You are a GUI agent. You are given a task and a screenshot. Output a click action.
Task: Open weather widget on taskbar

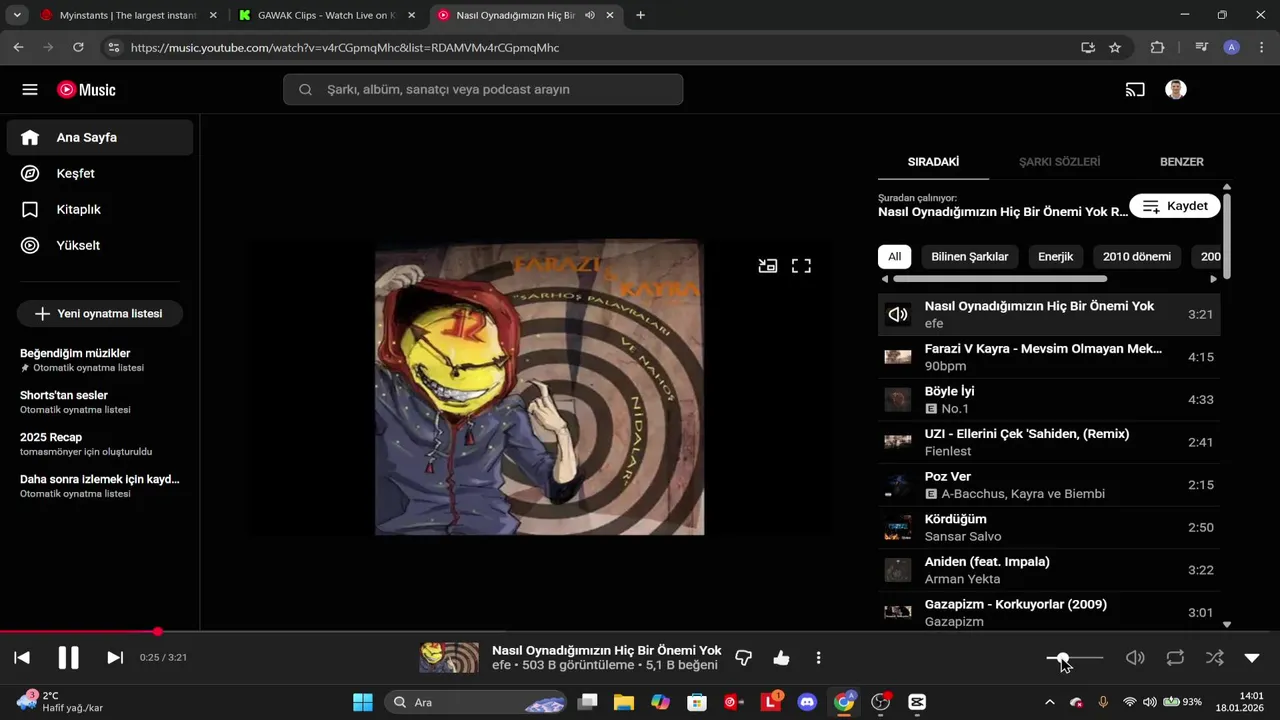click(59, 702)
